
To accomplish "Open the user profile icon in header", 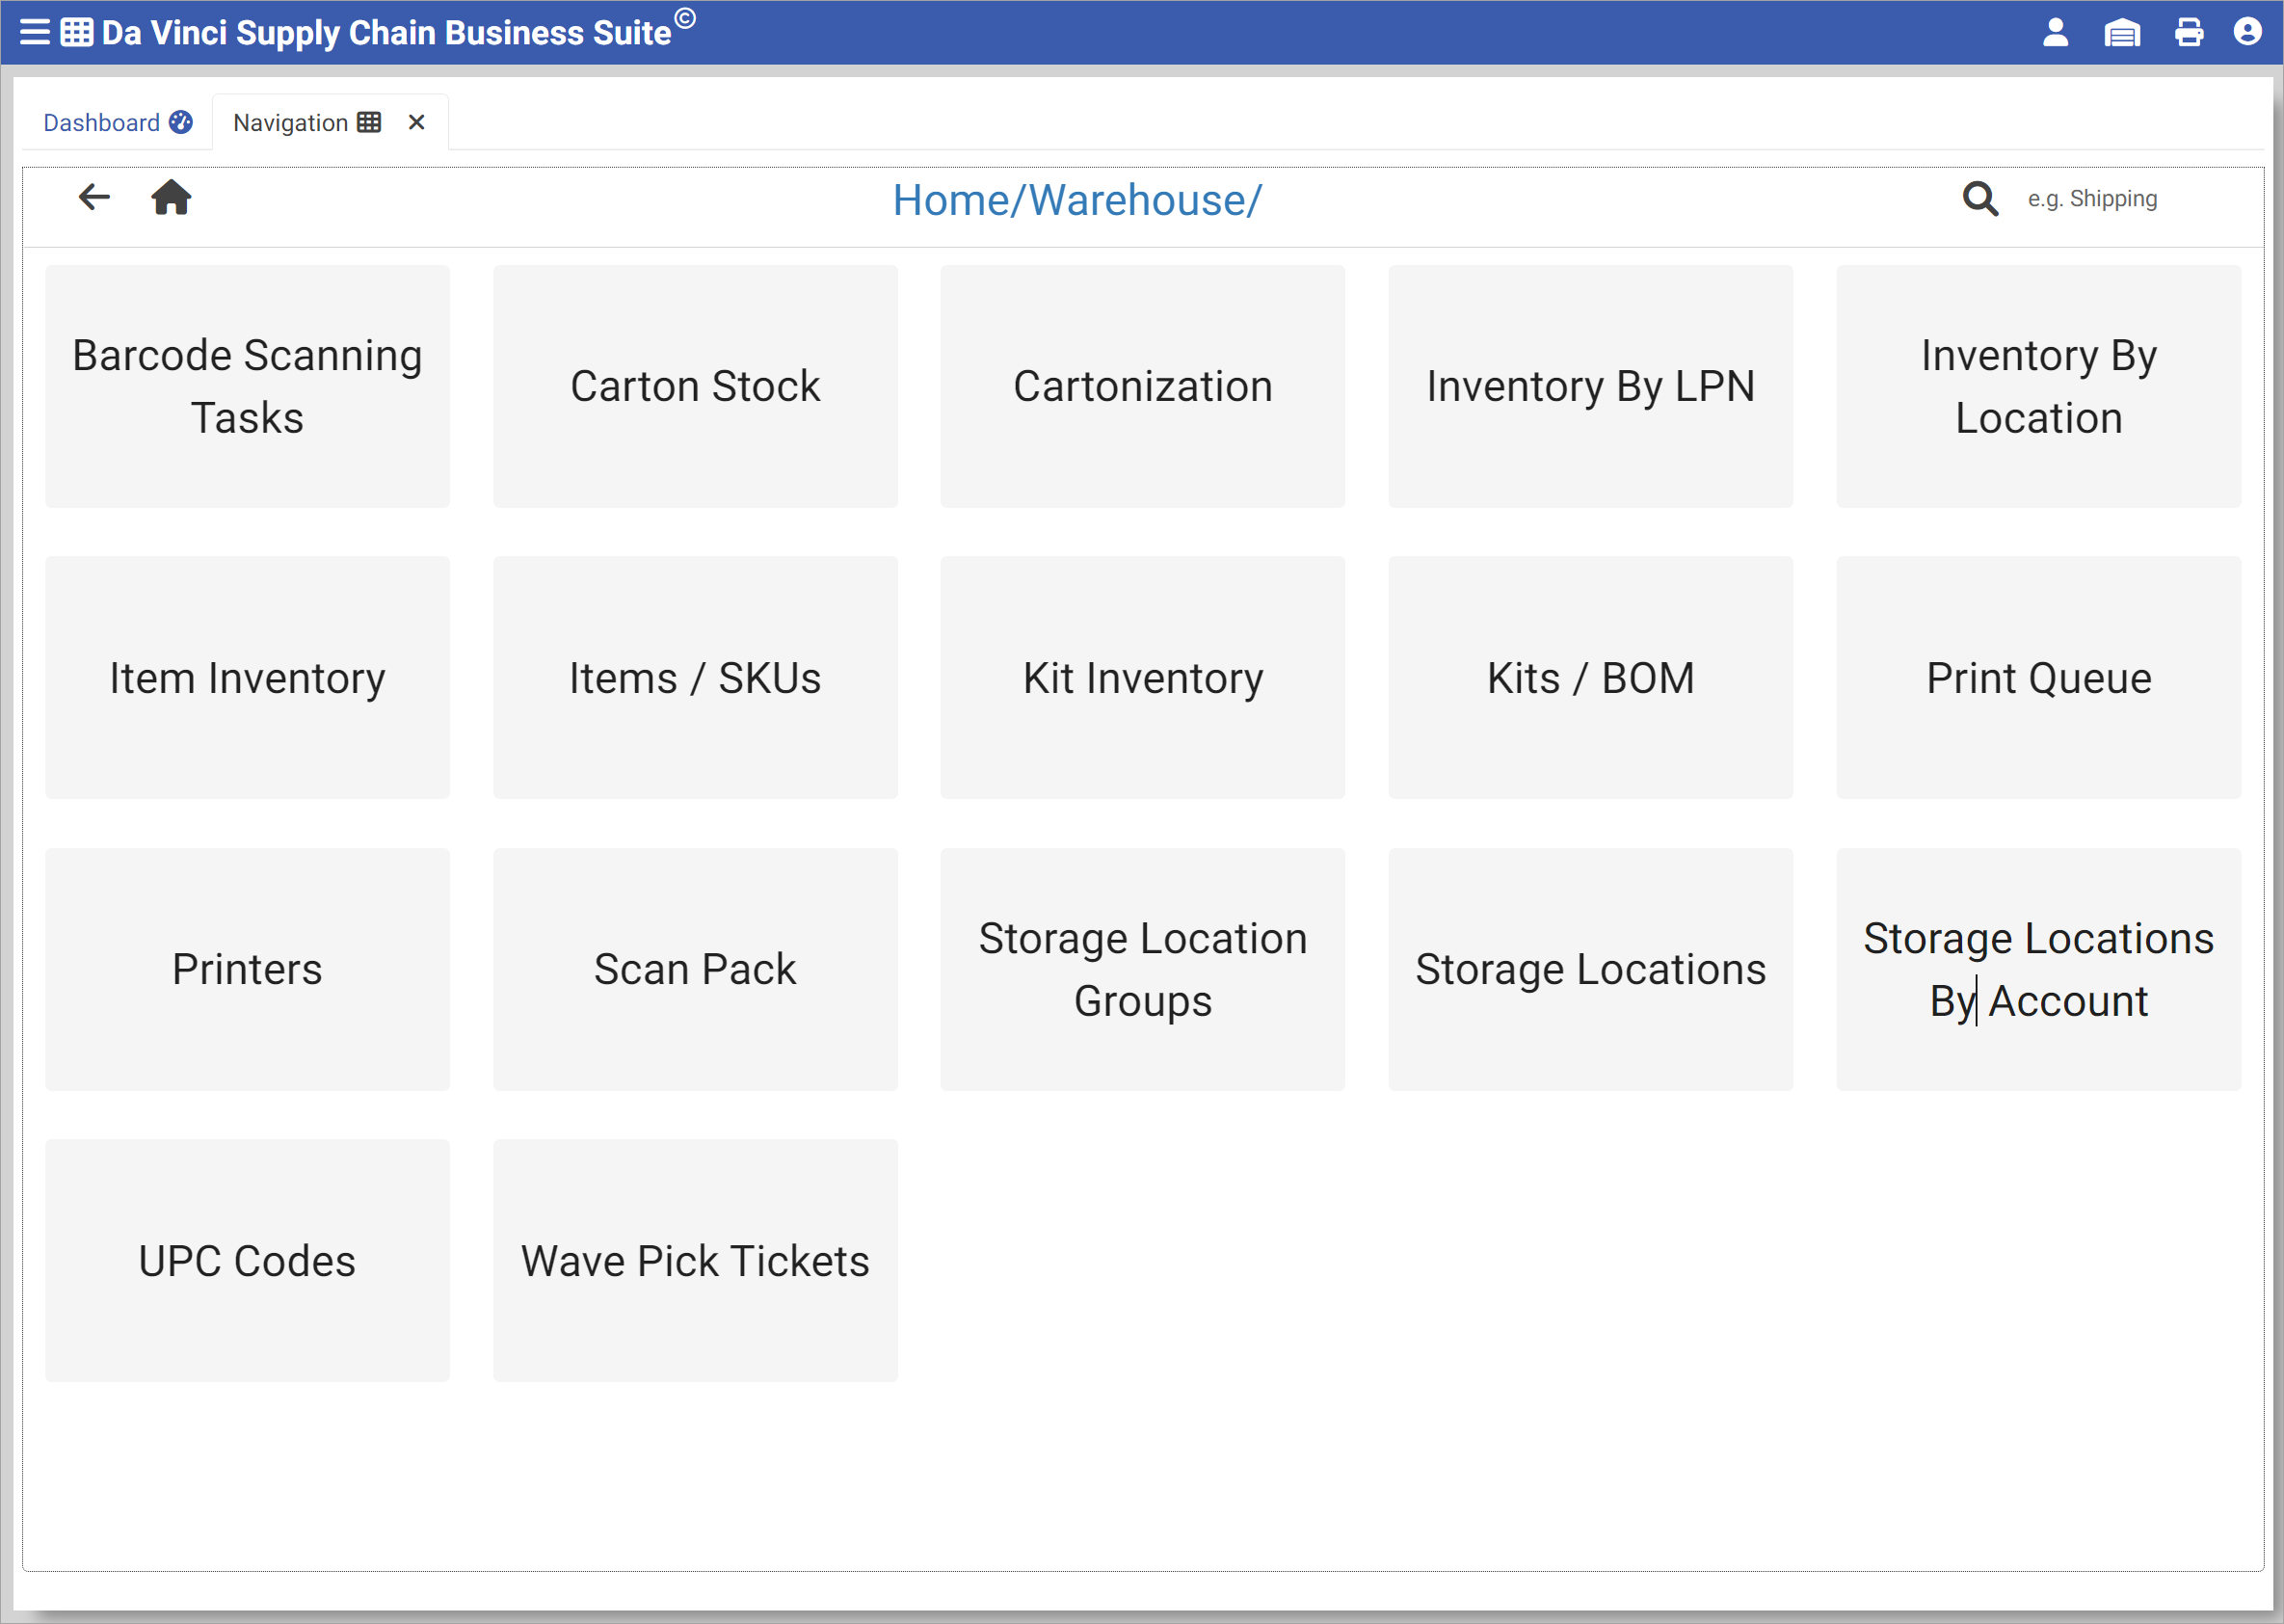I will pyautogui.click(x=2055, y=32).
